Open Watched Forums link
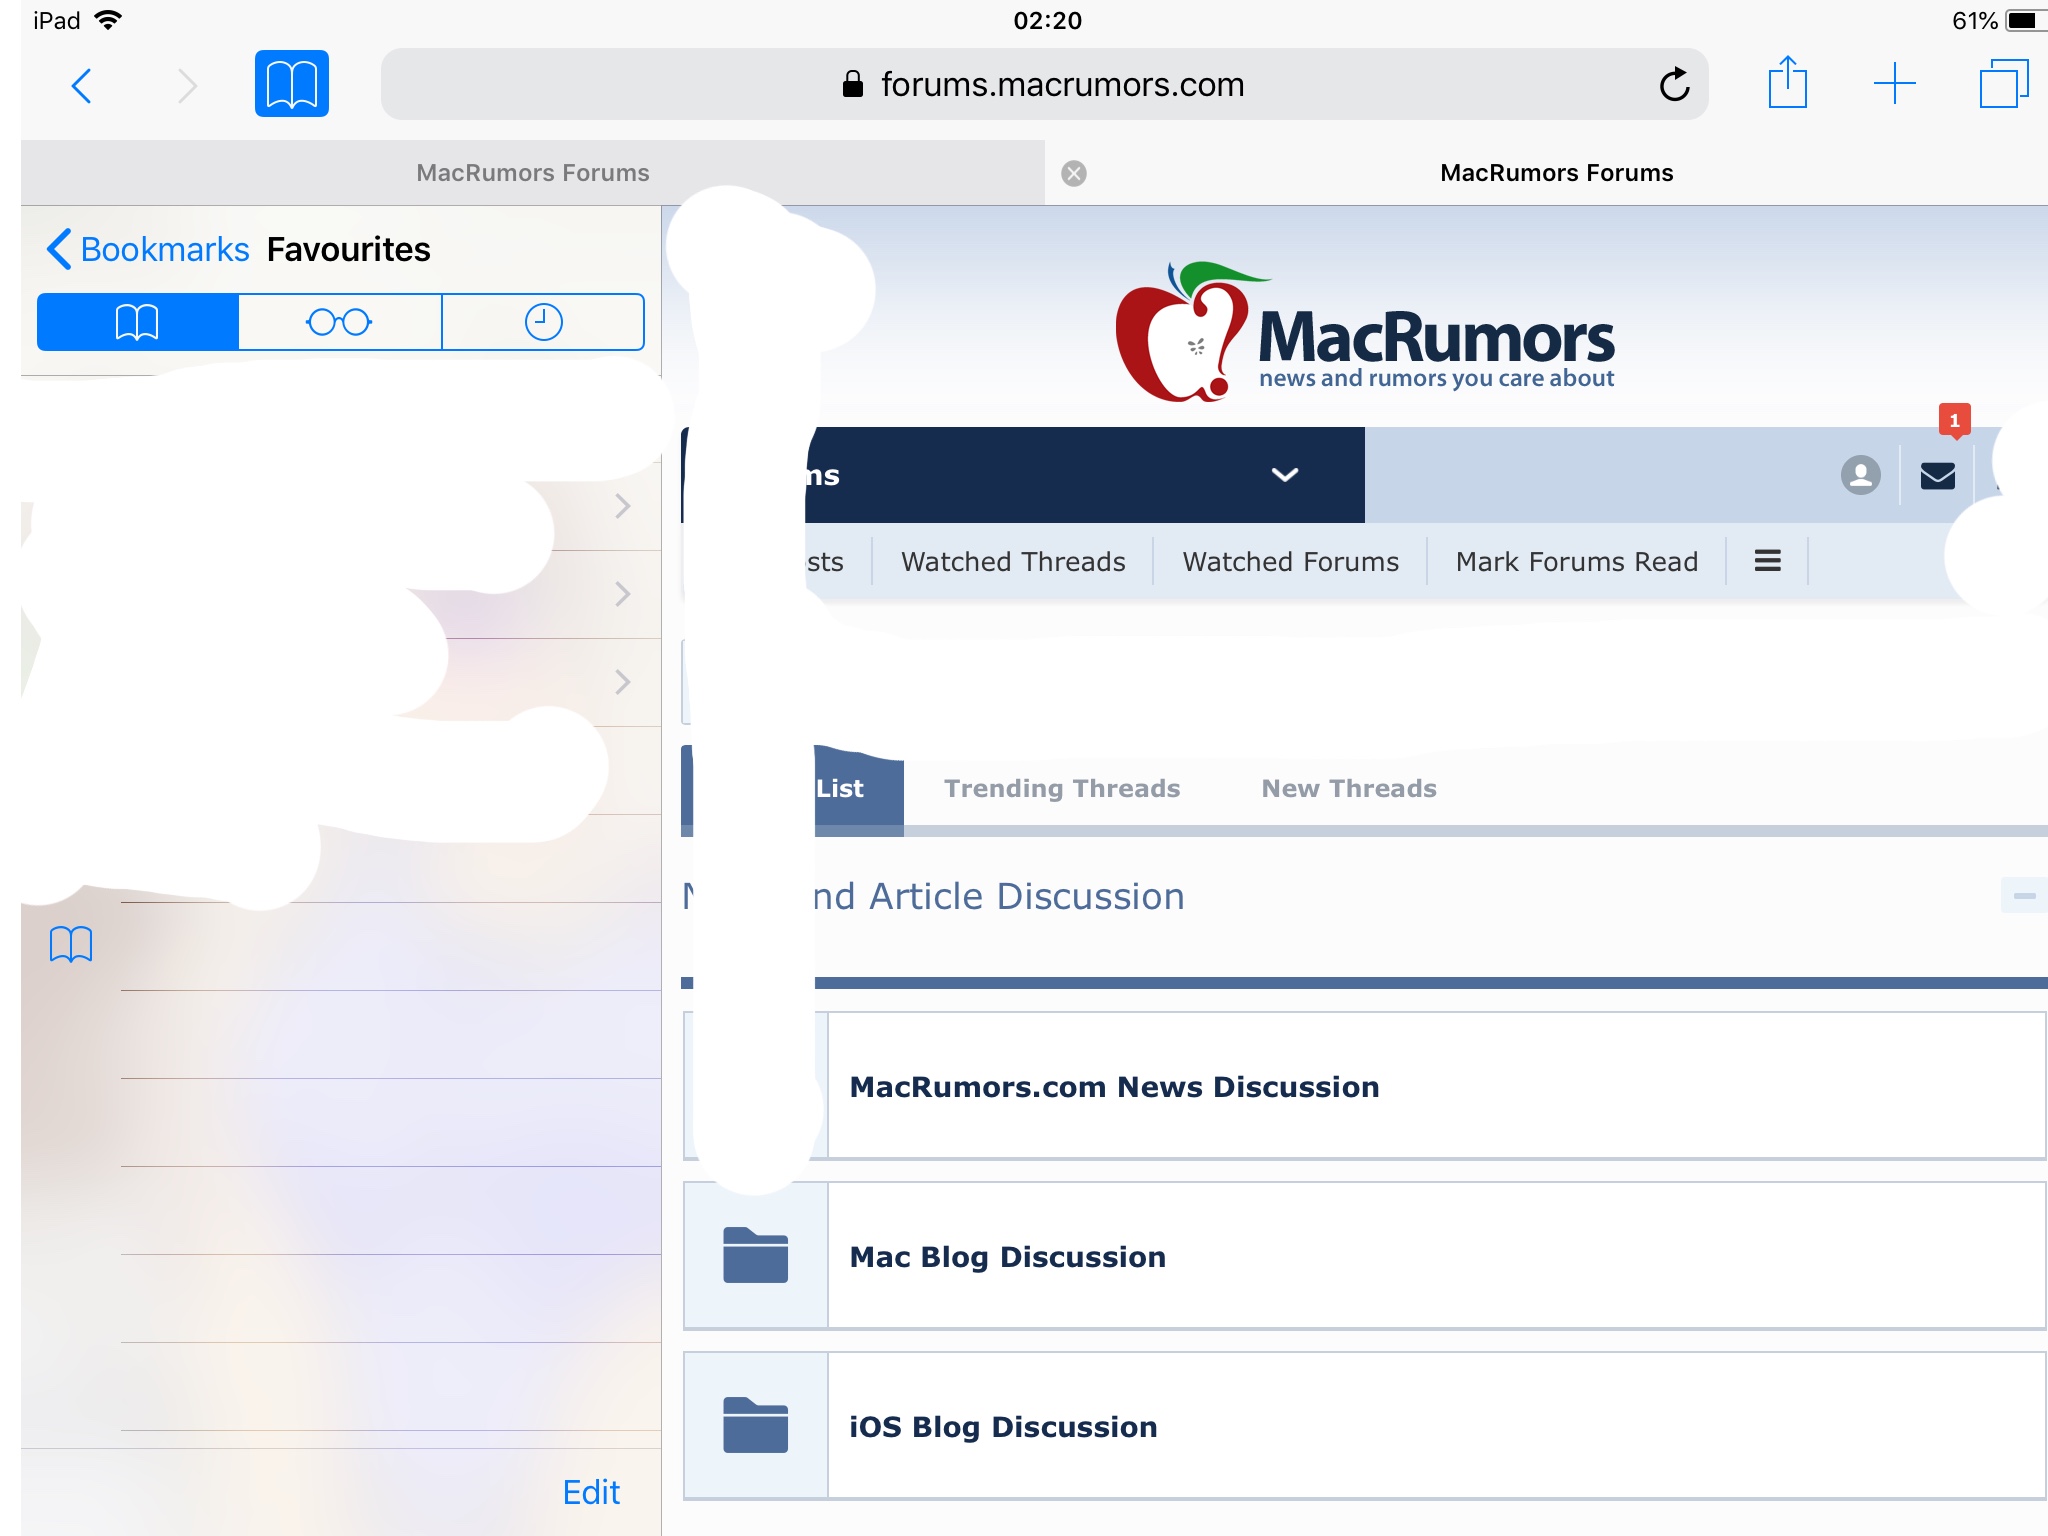 (x=1290, y=562)
